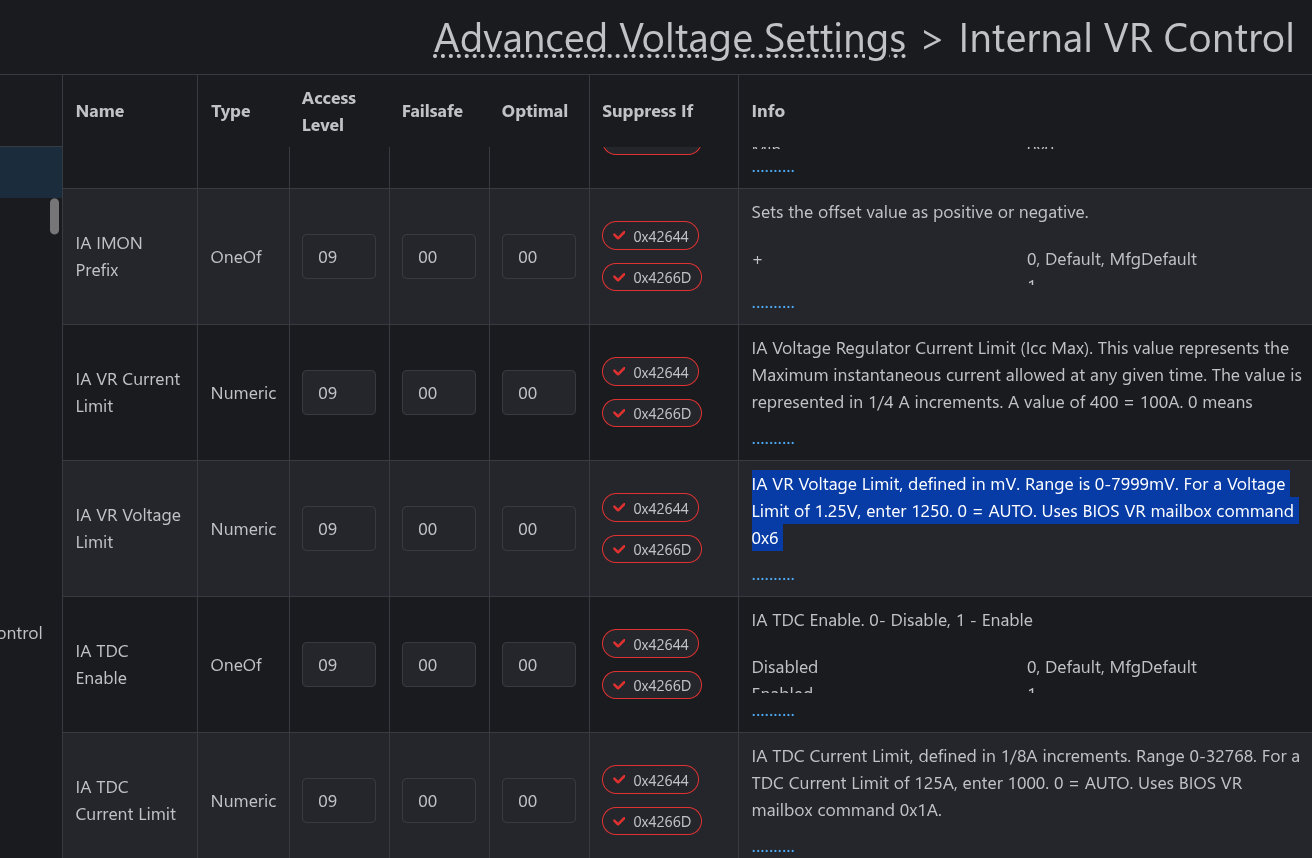Click the 1/8A increments description for IA TDC Current Limit

coord(1026,783)
